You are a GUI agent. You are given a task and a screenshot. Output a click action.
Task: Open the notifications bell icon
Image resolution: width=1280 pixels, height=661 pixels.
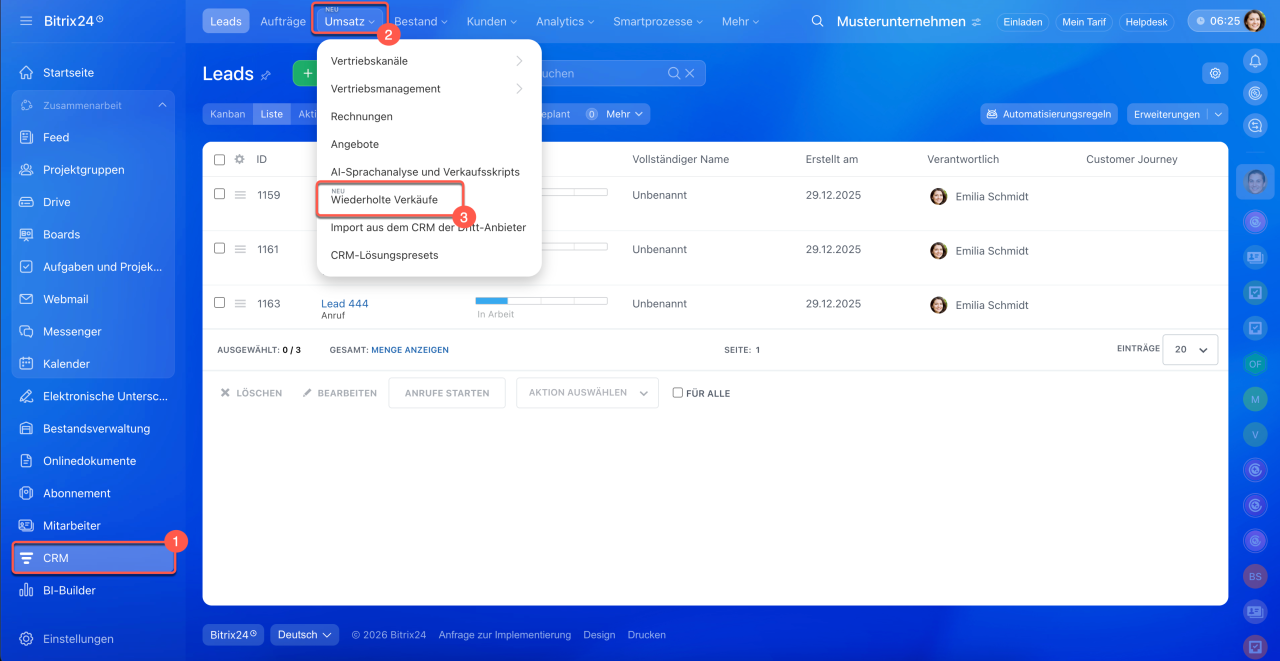click(x=1255, y=62)
